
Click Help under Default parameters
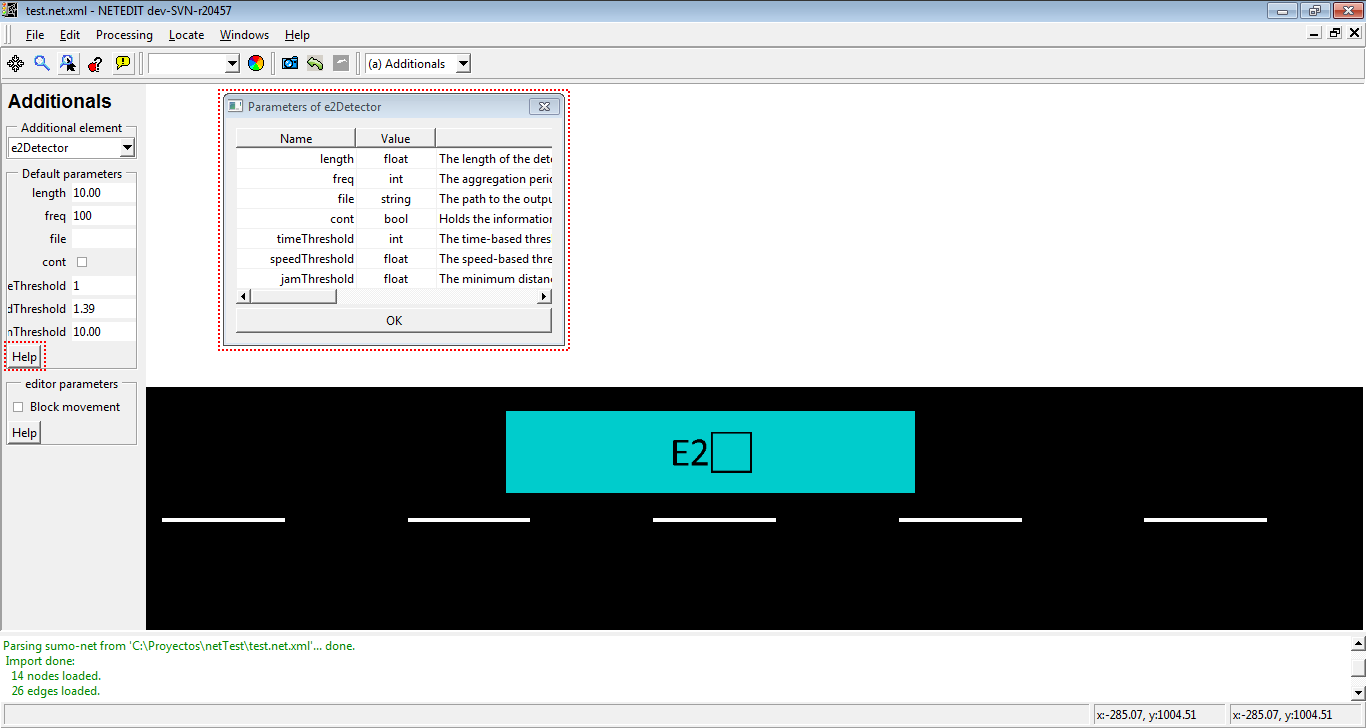click(24, 357)
